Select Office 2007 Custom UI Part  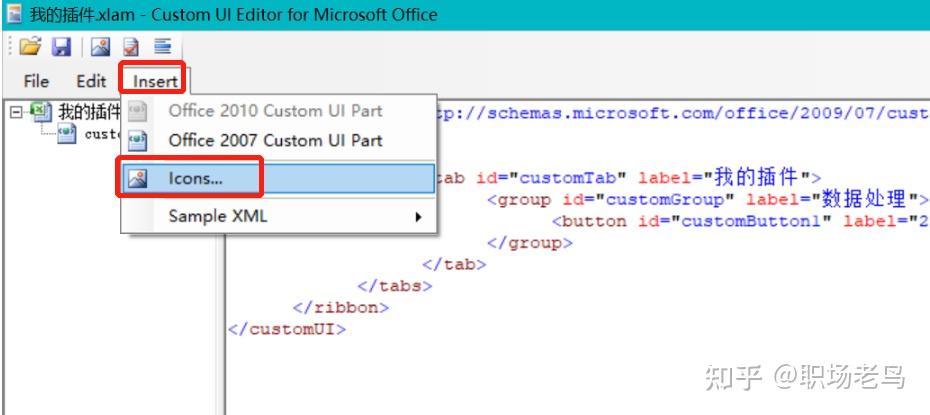[275, 140]
